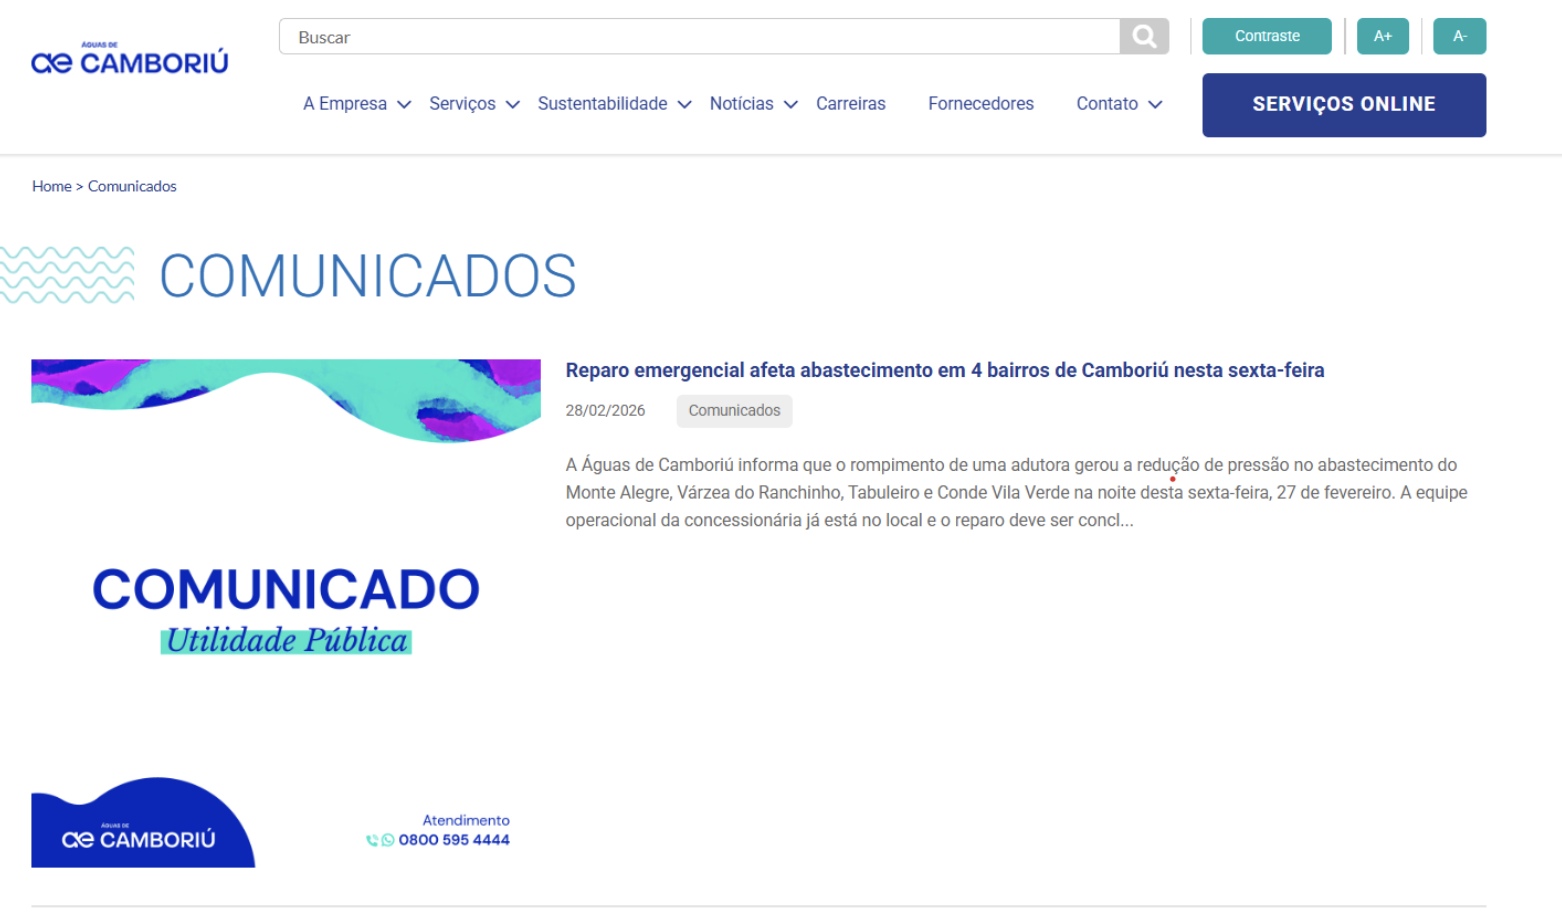This screenshot has width=1562, height=914.
Task: Click the Comunicados category tag
Action: click(x=734, y=411)
